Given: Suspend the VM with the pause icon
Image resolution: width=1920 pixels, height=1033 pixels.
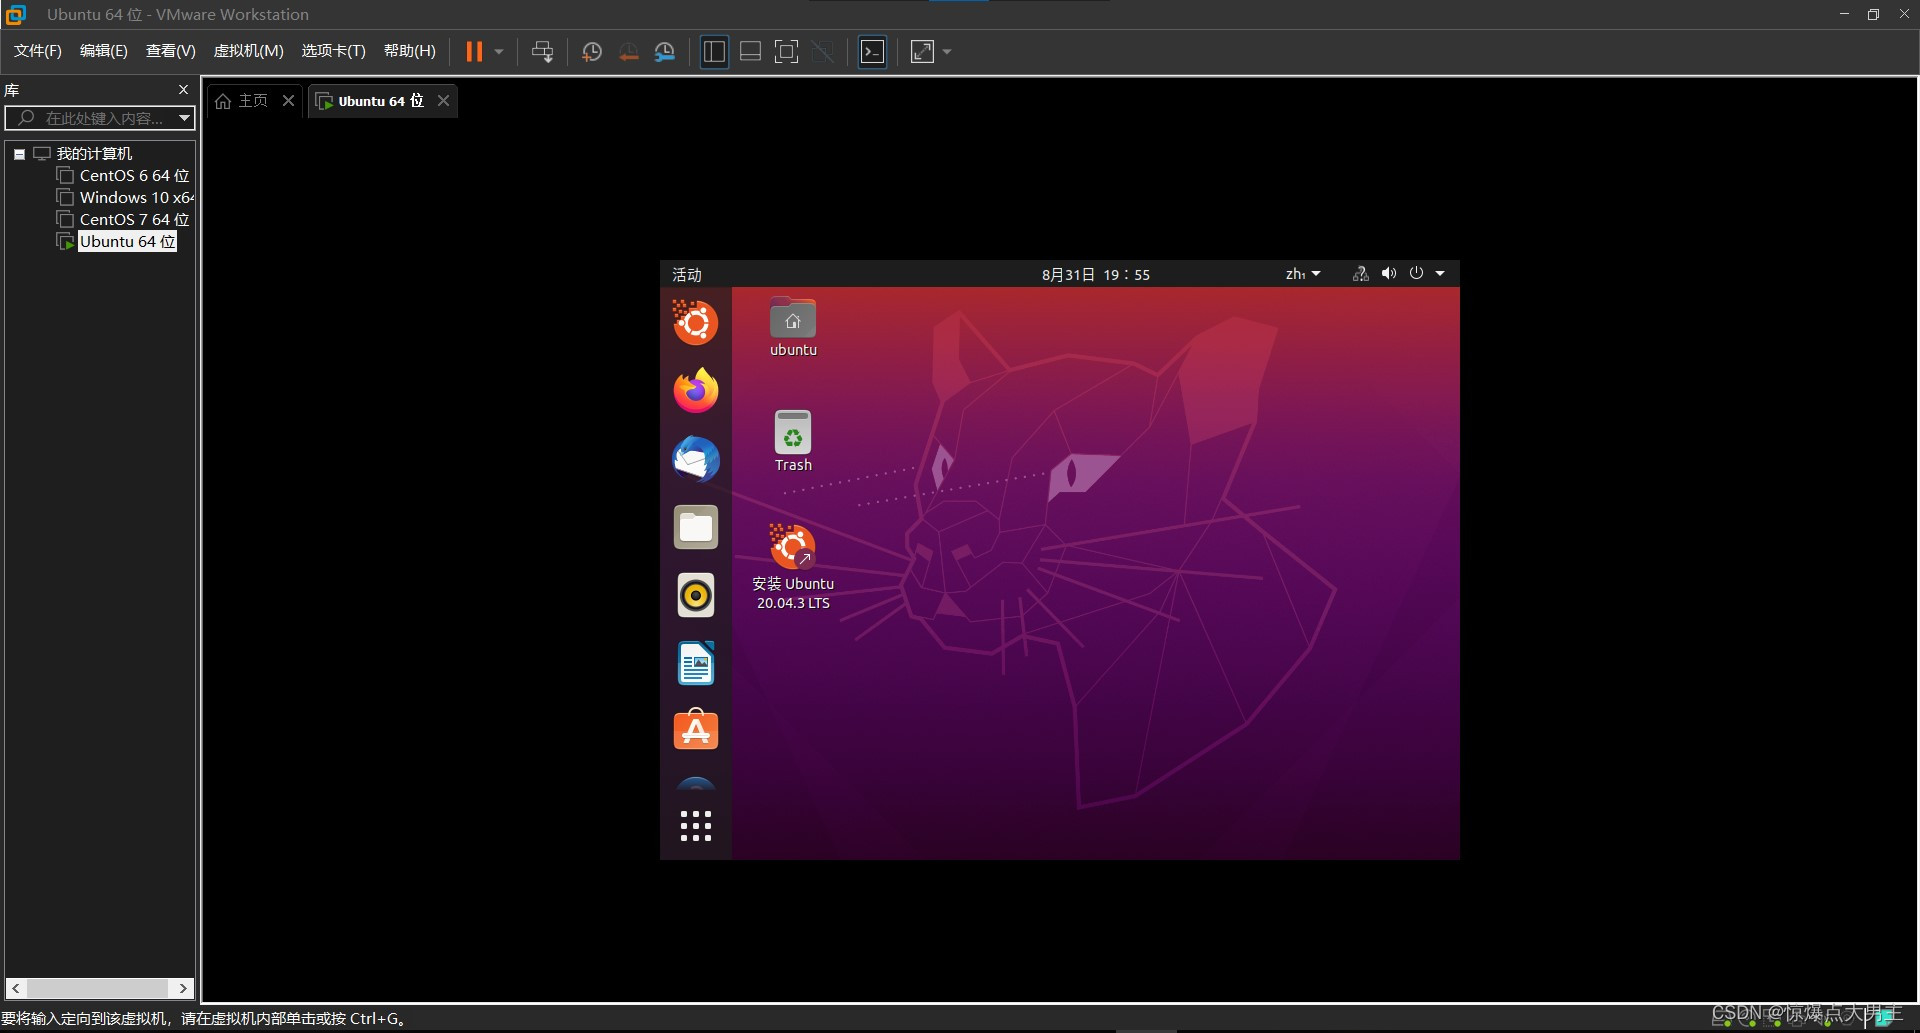Looking at the screenshot, I should point(474,52).
